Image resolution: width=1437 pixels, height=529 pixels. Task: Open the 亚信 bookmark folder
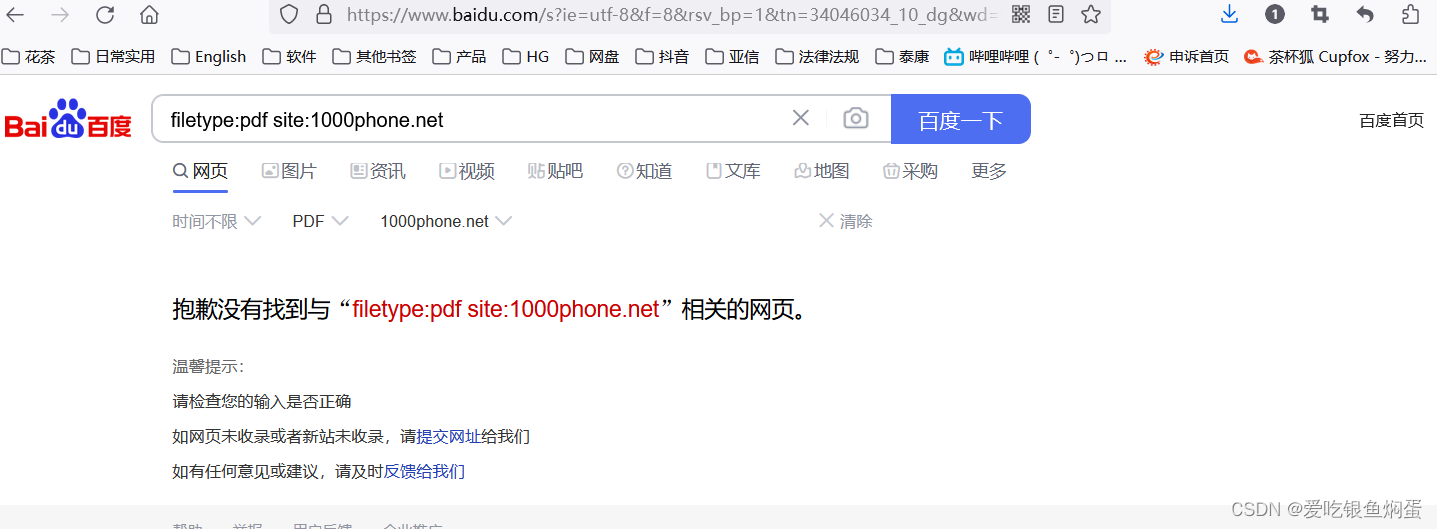pyautogui.click(x=732, y=56)
